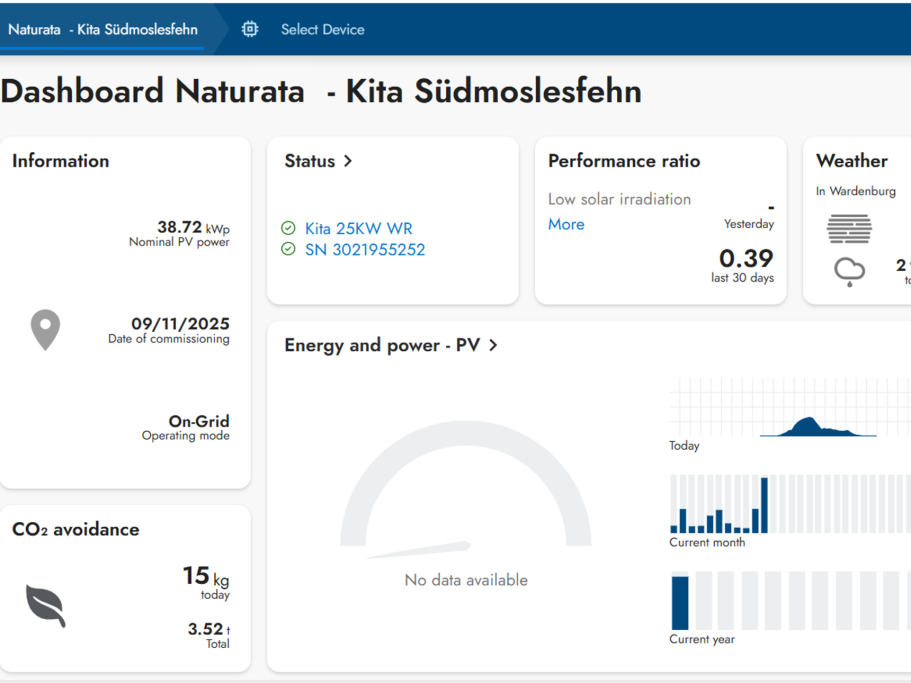Select Naturata - Kita Südmoslesfehn breadcrumb tab
The height and width of the screenshot is (683, 911).
click(x=103, y=30)
